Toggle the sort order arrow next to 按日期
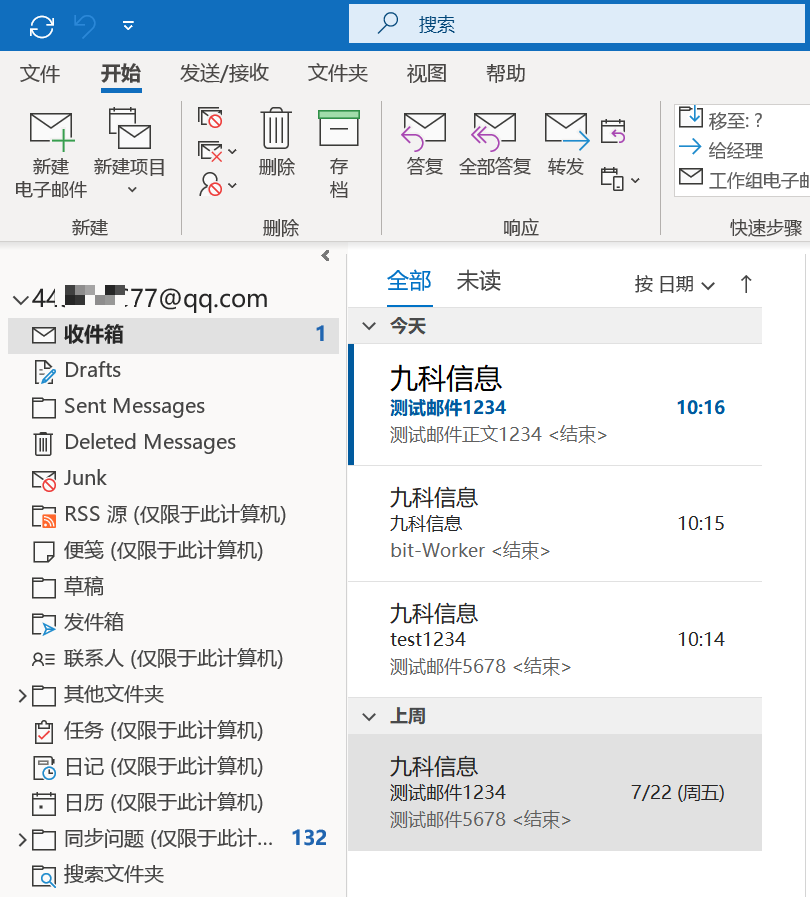 pos(745,284)
